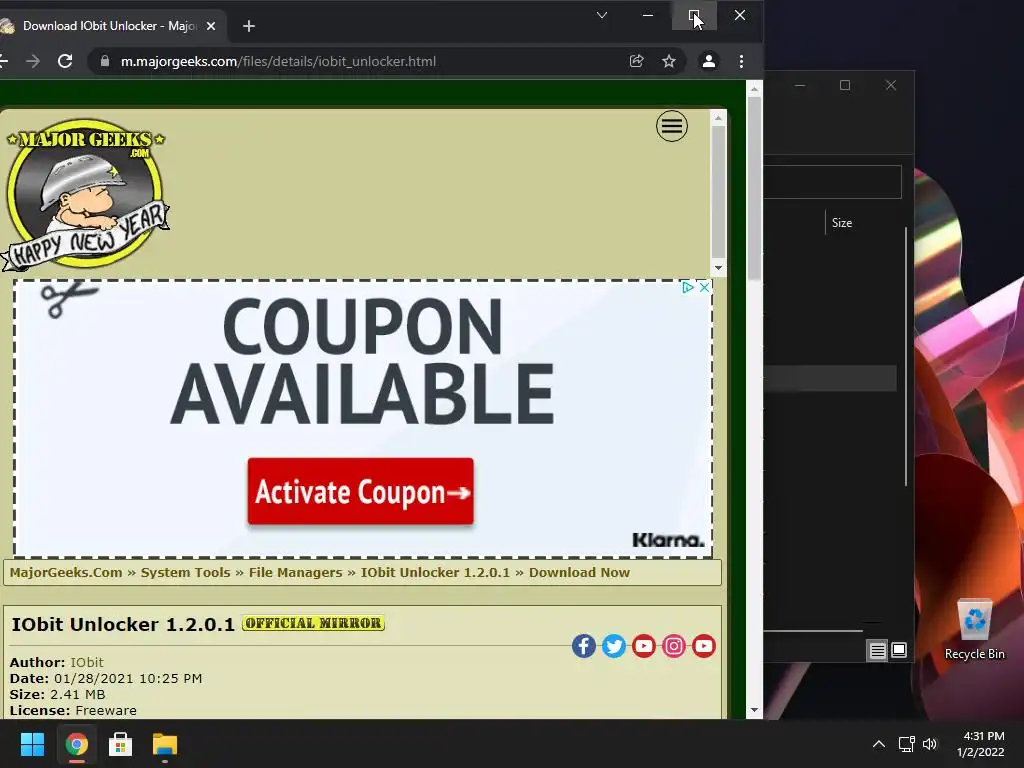Open the clock and calendar flyout
Viewport: 1024px width, 768px height.
coord(982,744)
